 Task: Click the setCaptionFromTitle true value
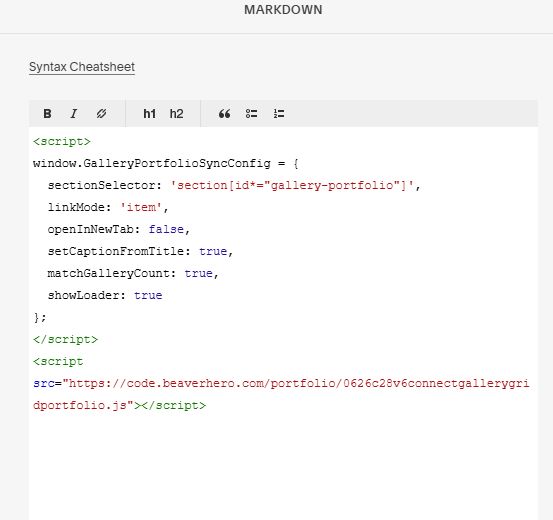(213, 251)
